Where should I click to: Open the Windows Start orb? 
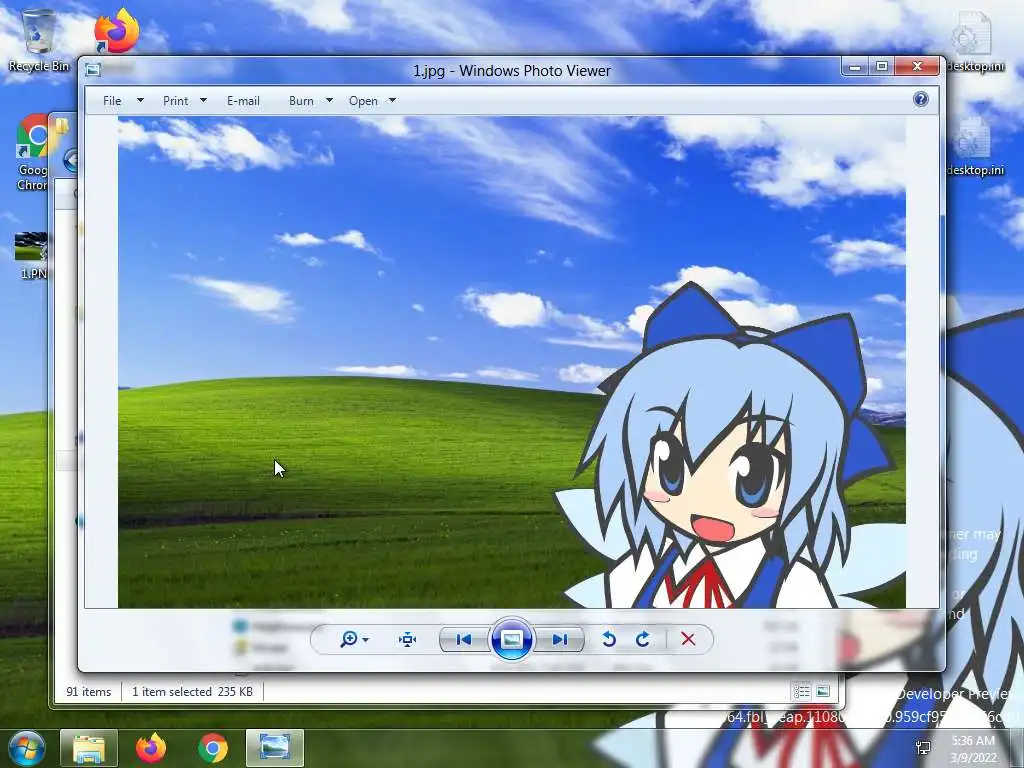26,748
